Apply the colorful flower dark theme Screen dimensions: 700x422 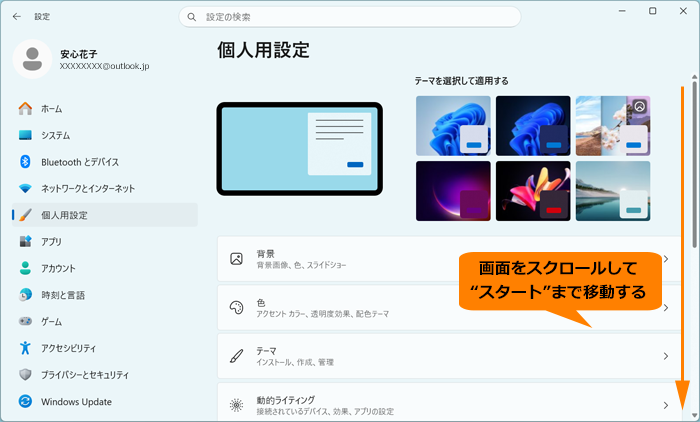point(533,191)
